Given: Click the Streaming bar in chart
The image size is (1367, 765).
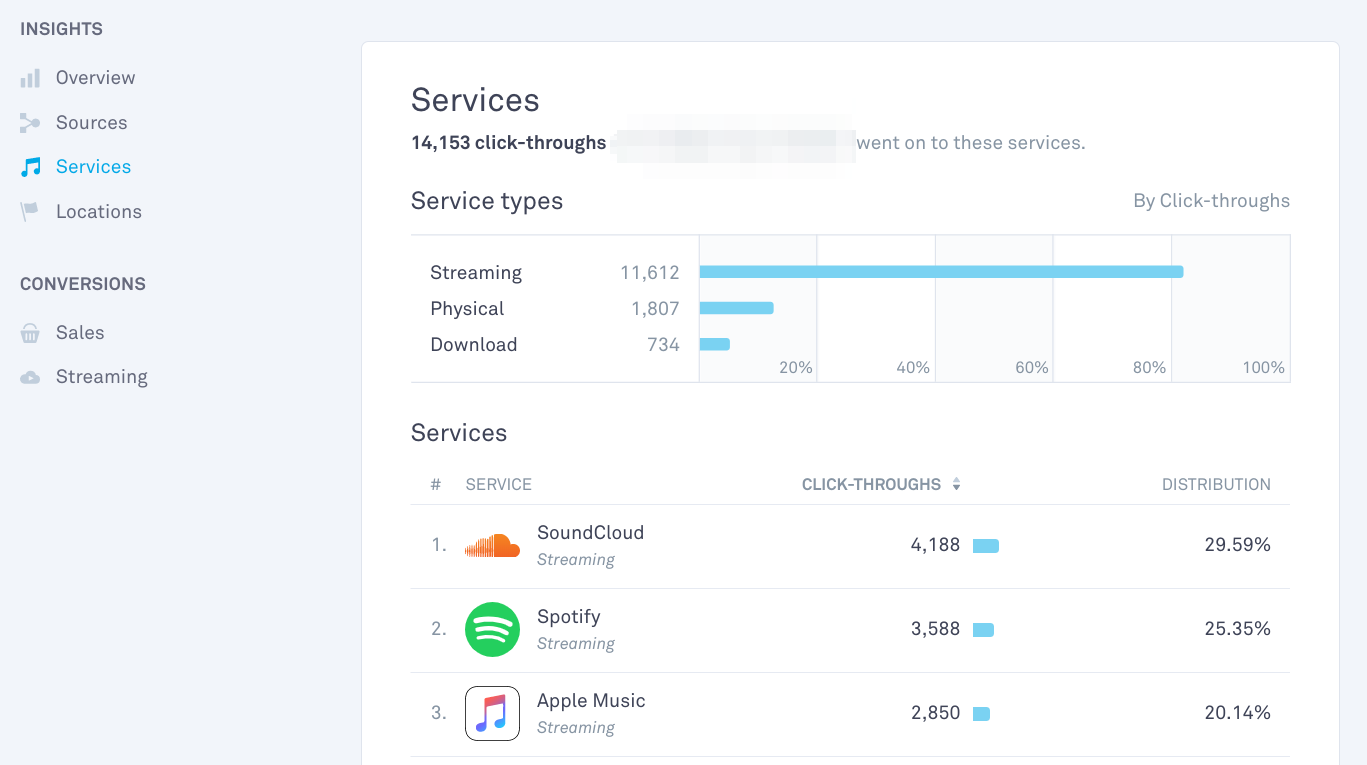Looking at the screenshot, I should 940,272.
